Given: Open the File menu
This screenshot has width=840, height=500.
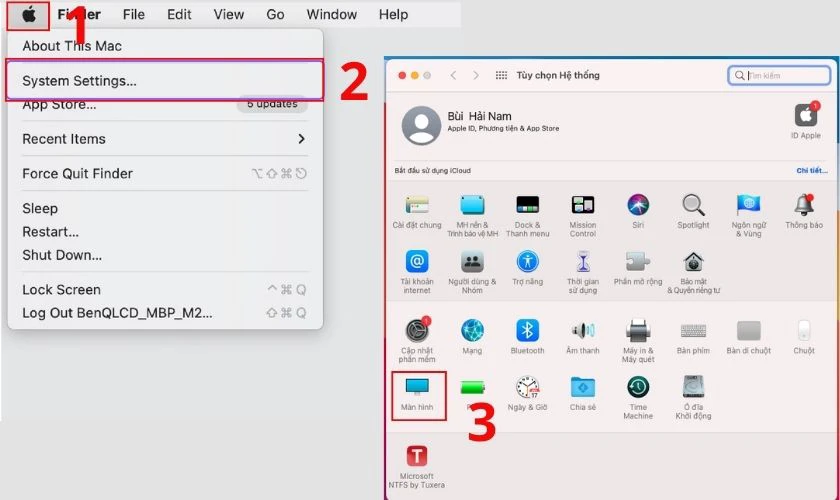Looking at the screenshot, I should click(x=133, y=14).
